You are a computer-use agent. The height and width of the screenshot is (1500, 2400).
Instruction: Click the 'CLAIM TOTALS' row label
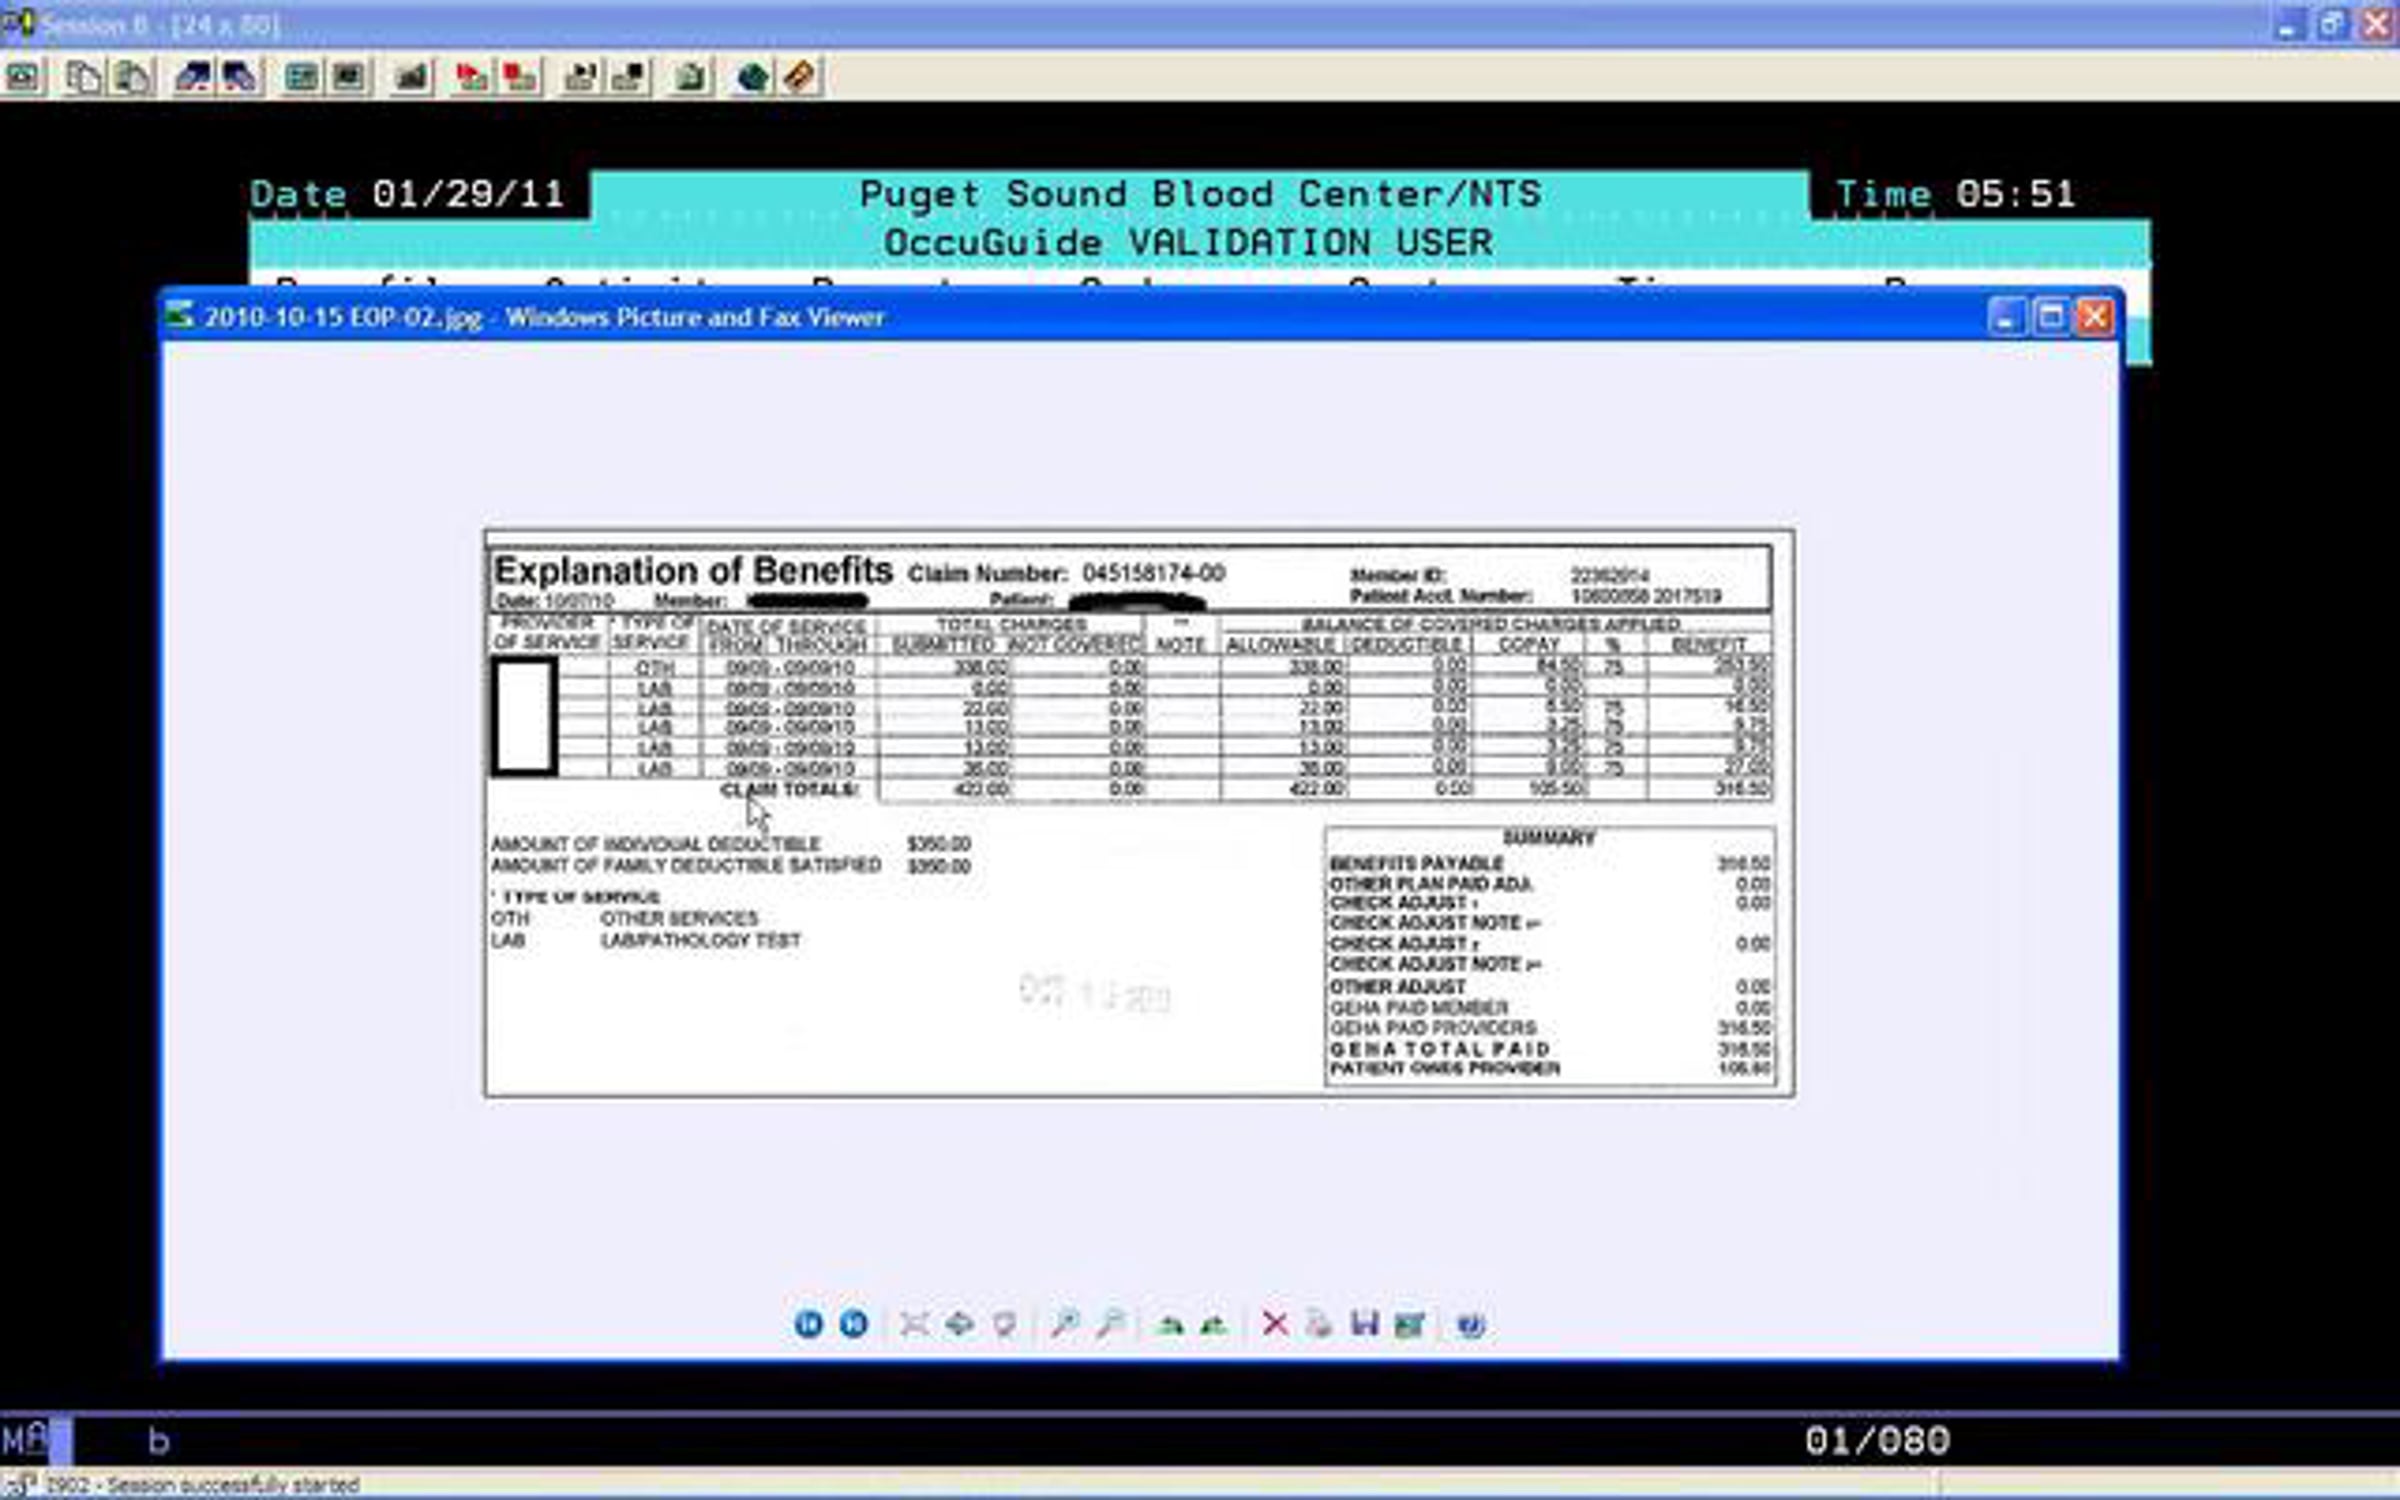[790, 790]
